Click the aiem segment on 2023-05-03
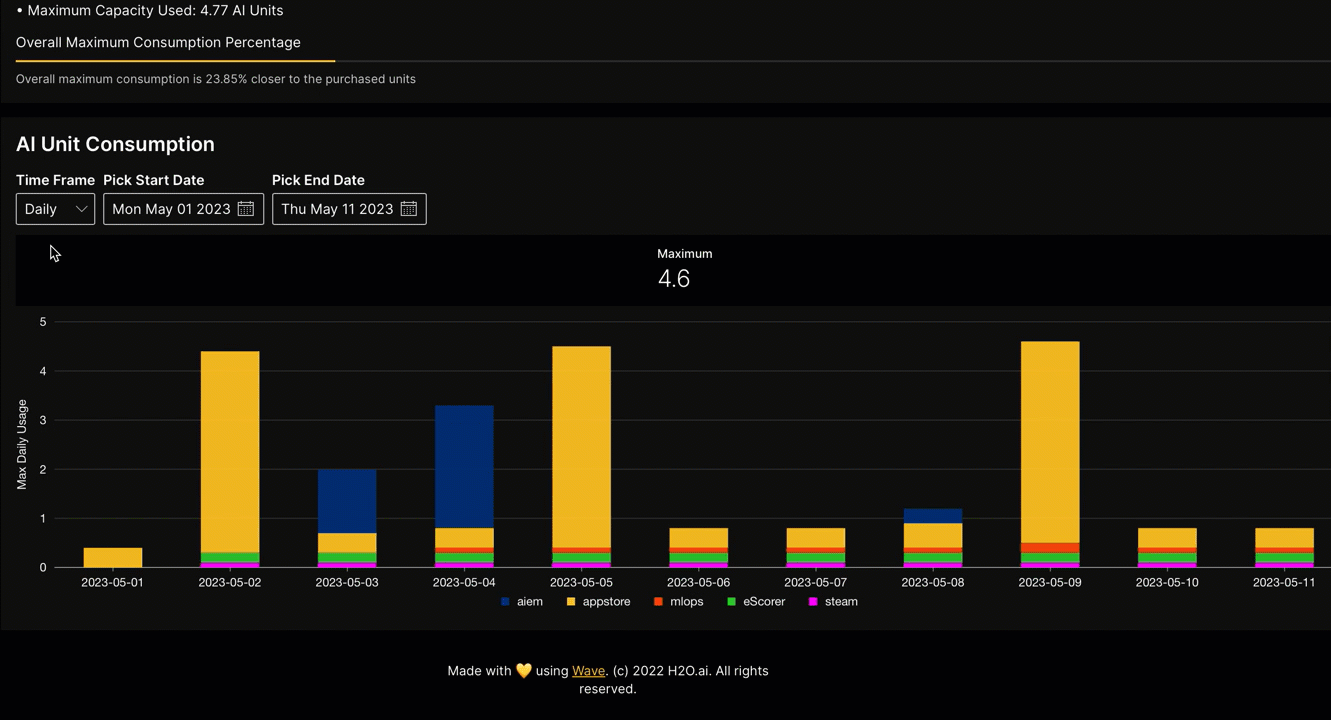This screenshot has height=720, width=1331. point(347,500)
